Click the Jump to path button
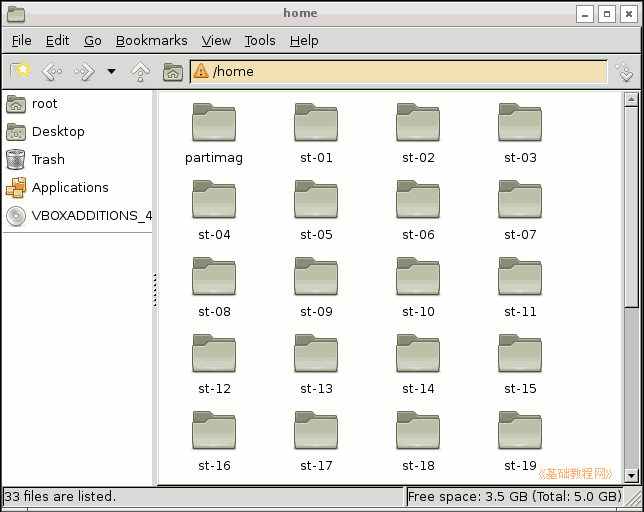The image size is (644, 512). click(625, 72)
